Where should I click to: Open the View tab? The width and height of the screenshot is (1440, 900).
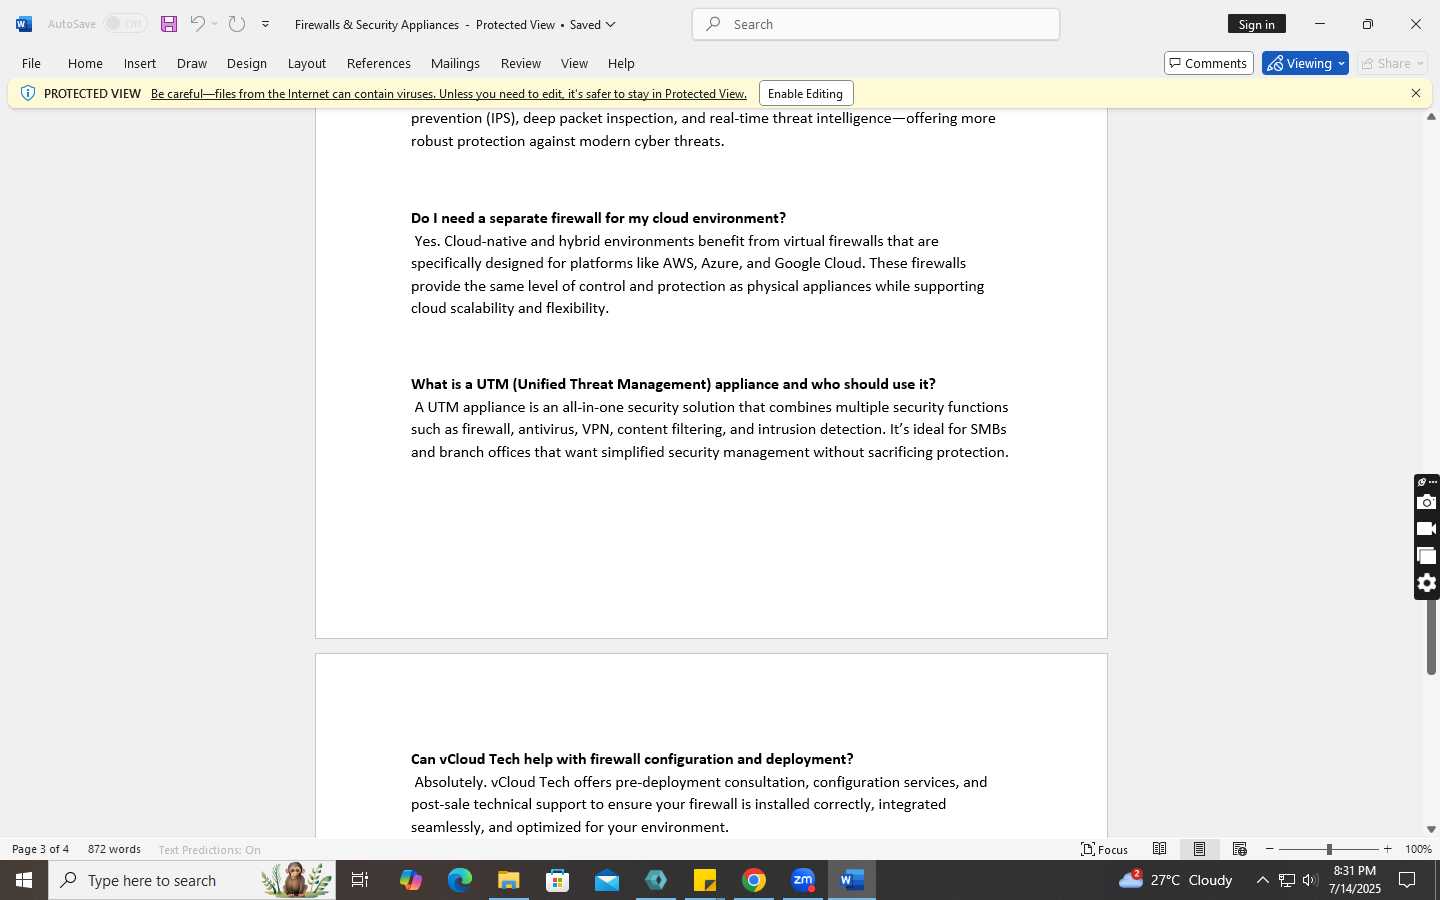574,63
